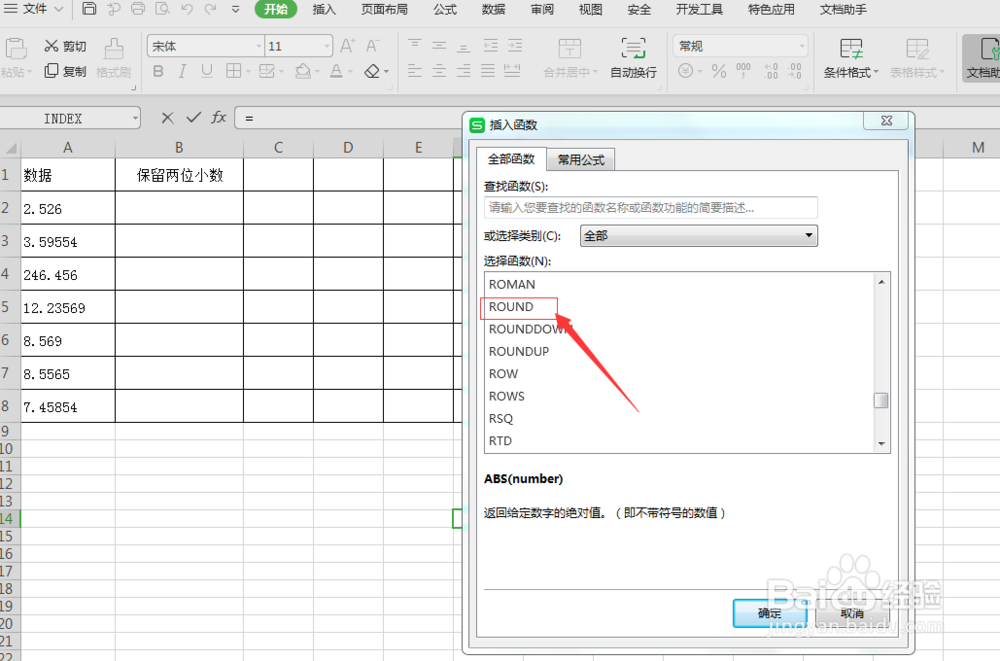This screenshot has height=661, width=1000.
Task: Click the cell borders icon
Action: click(233, 71)
